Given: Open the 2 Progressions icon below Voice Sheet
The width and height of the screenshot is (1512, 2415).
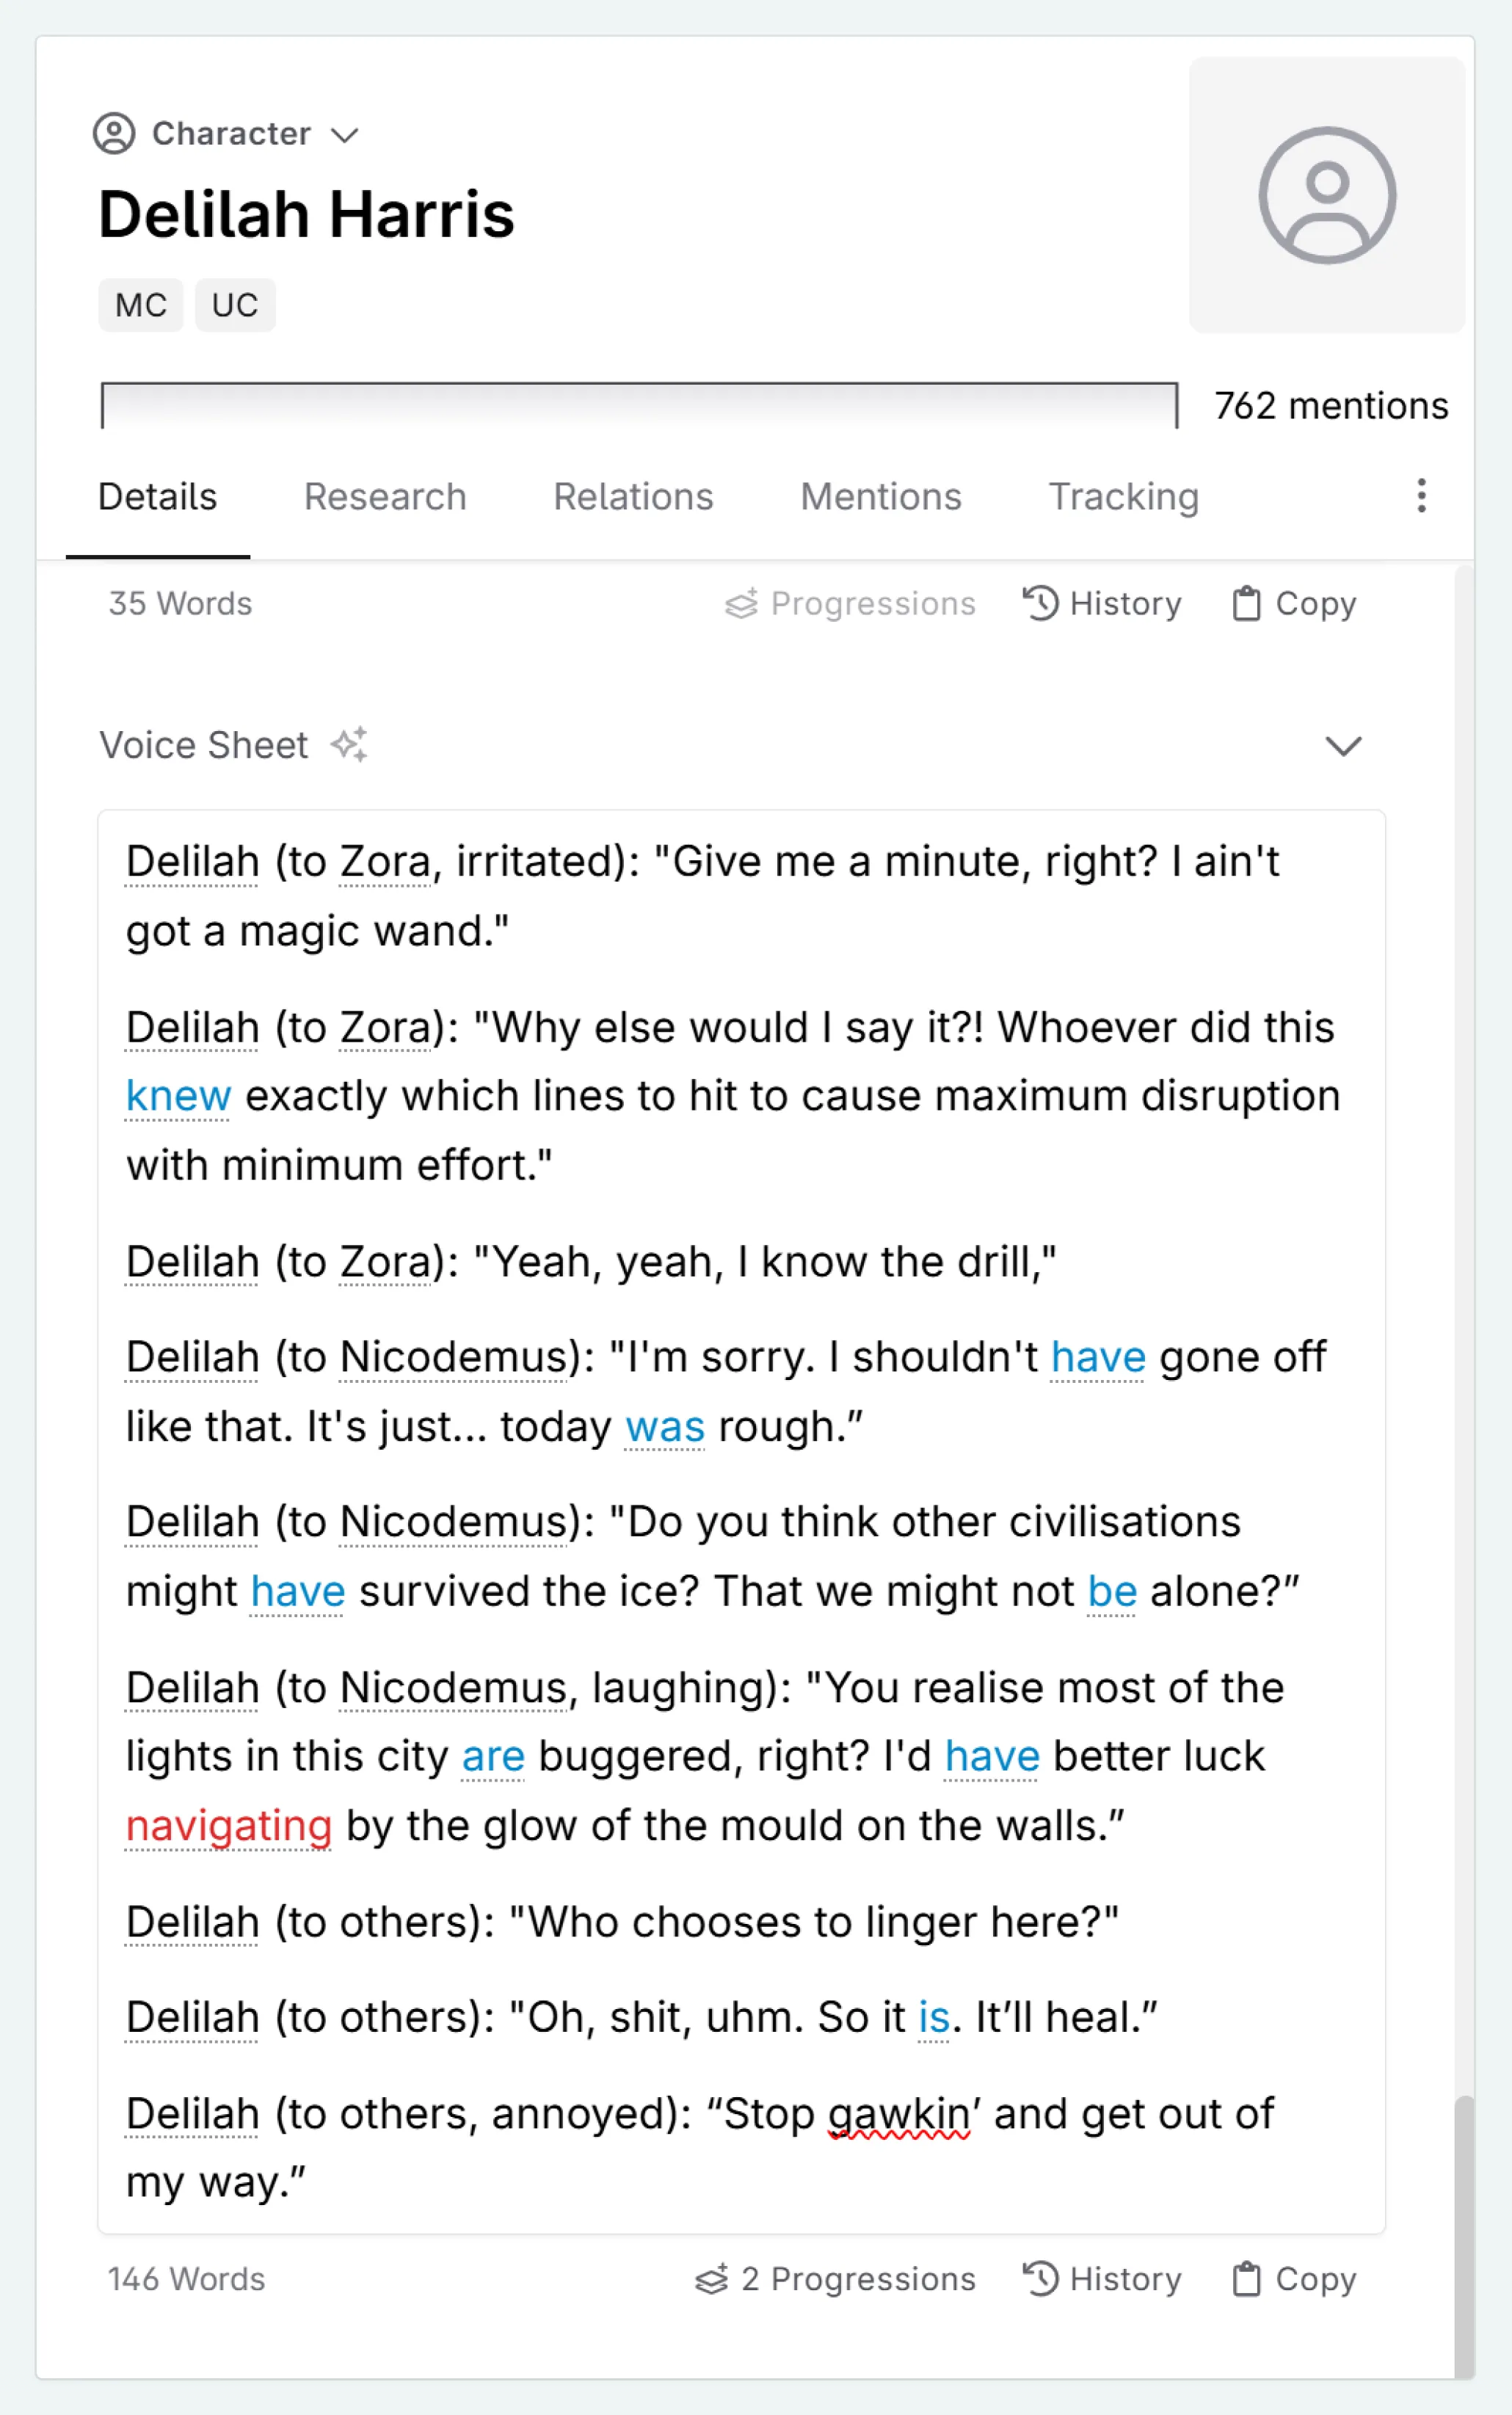Looking at the screenshot, I should point(712,2279).
